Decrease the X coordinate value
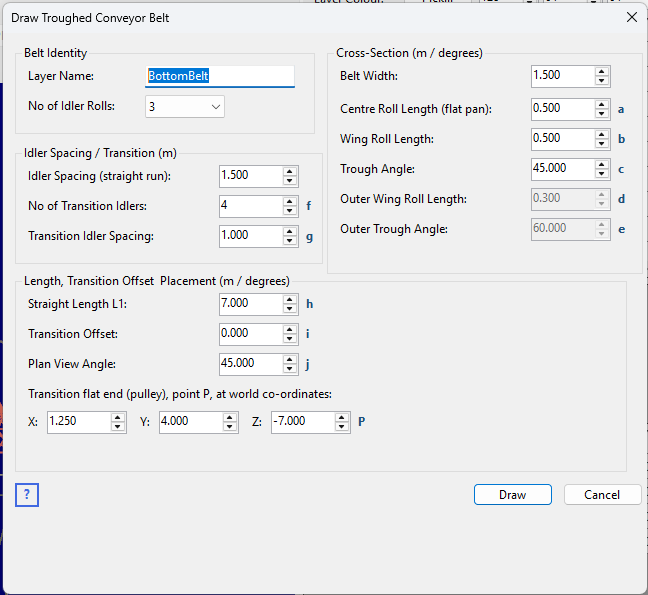Image resolution: width=648 pixels, height=595 pixels. tap(118, 427)
